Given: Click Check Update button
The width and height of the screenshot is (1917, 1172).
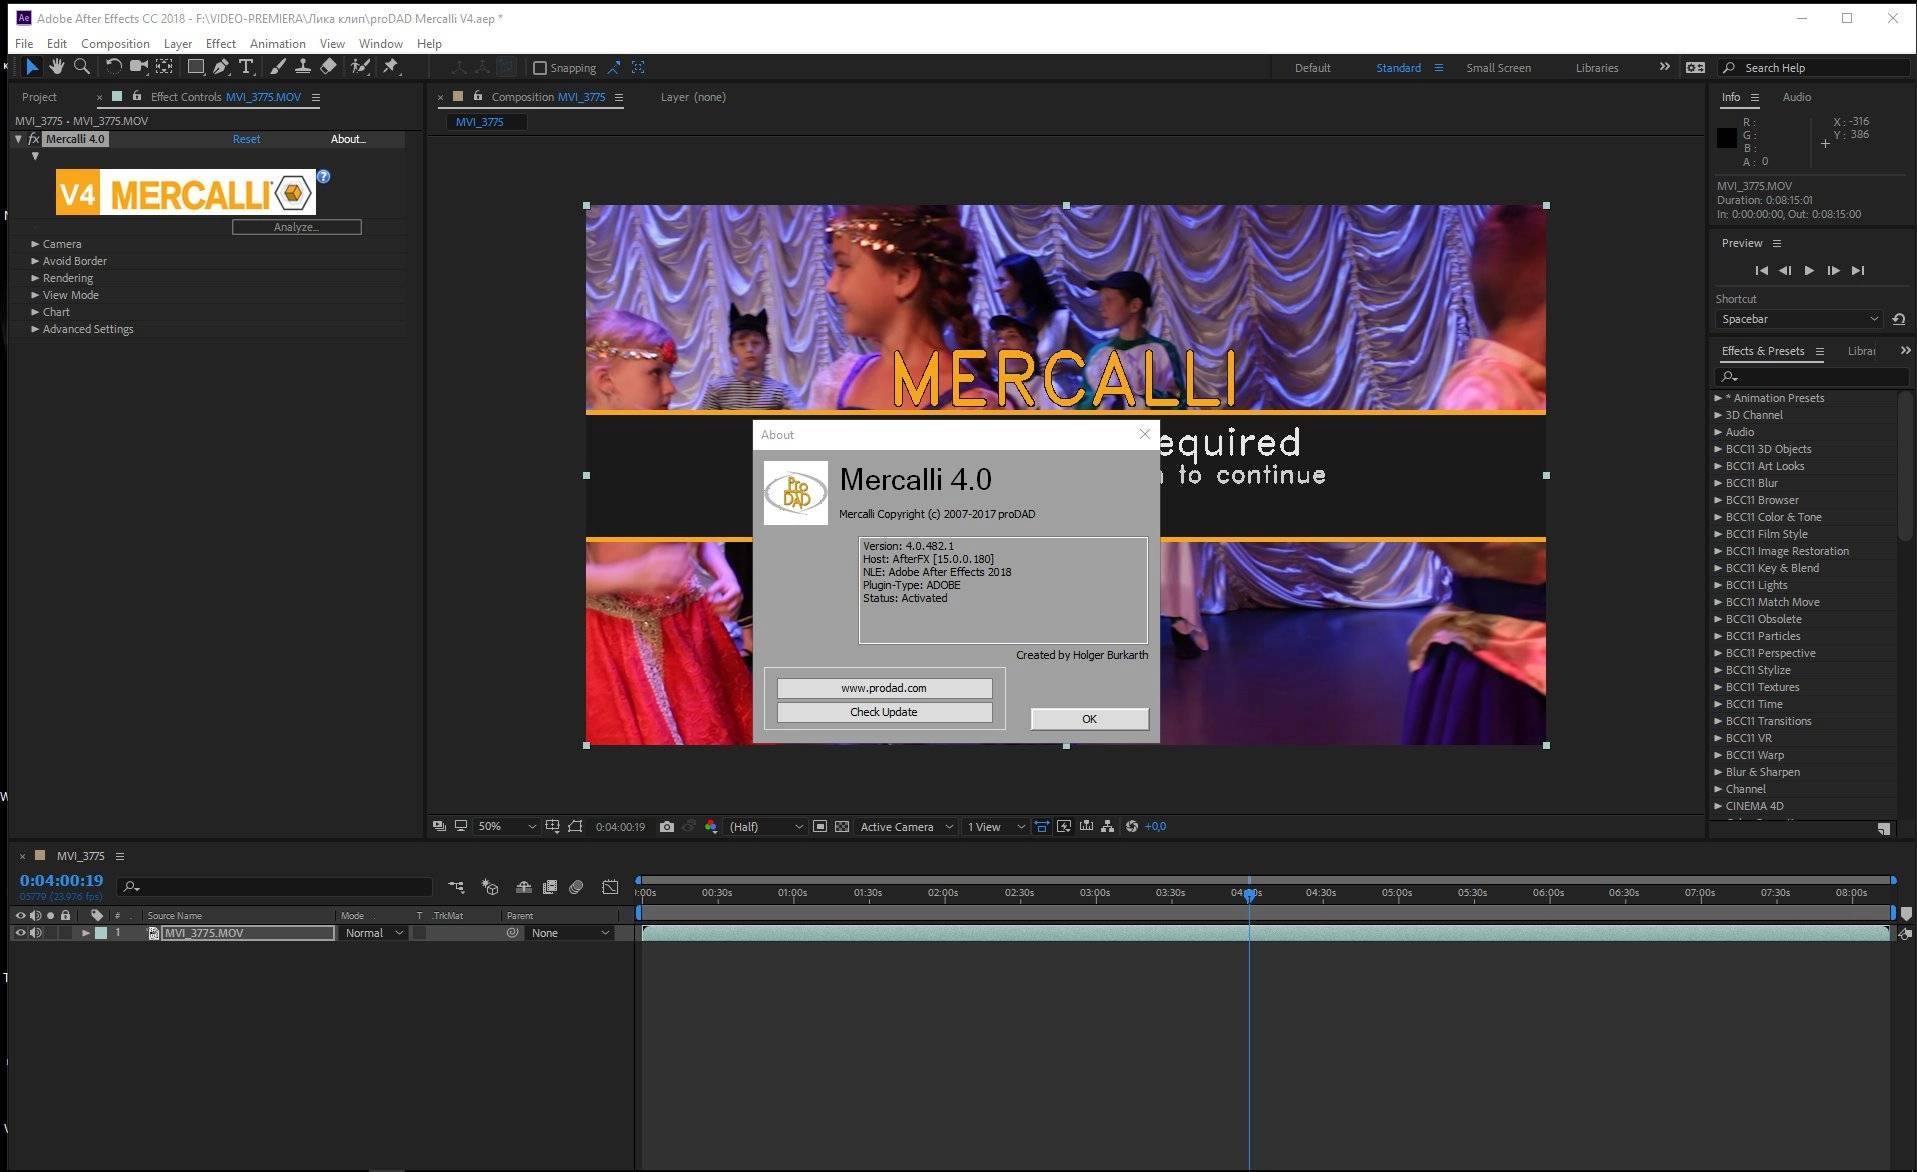Looking at the screenshot, I should [884, 712].
